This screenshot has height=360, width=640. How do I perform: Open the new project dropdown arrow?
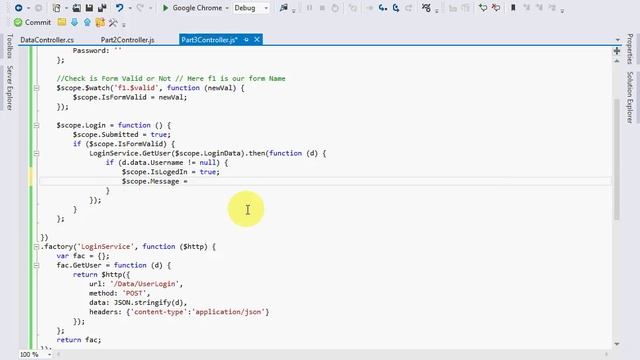[x=66, y=8]
